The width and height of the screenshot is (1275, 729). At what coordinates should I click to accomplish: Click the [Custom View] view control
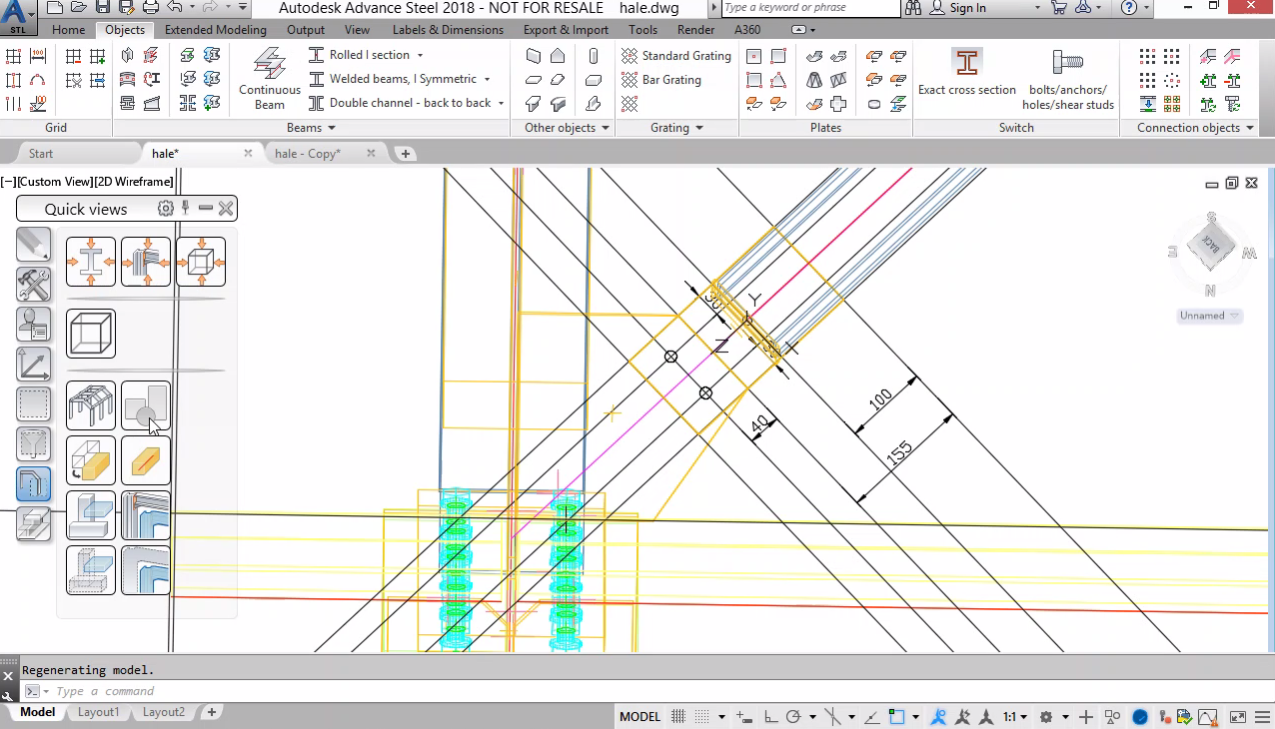[55, 182]
